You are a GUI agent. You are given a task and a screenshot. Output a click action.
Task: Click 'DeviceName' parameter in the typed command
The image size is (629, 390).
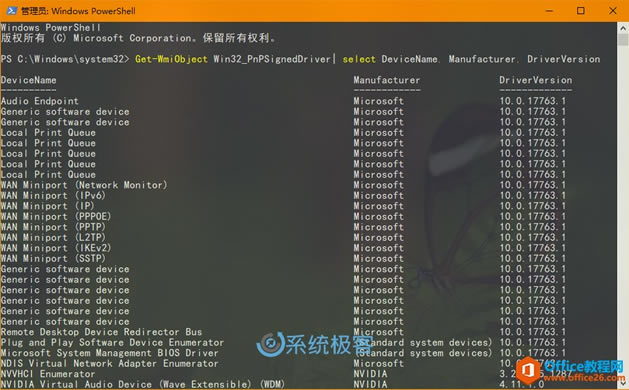coord(410,59)
